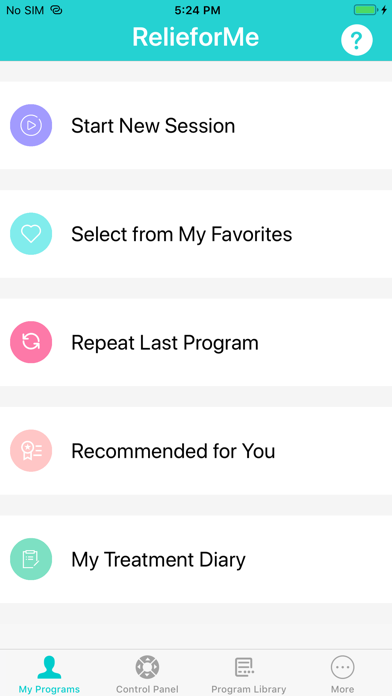Open My Treatment Diary
This screenshot has width=392, height=696.
[x=196, y=559]
